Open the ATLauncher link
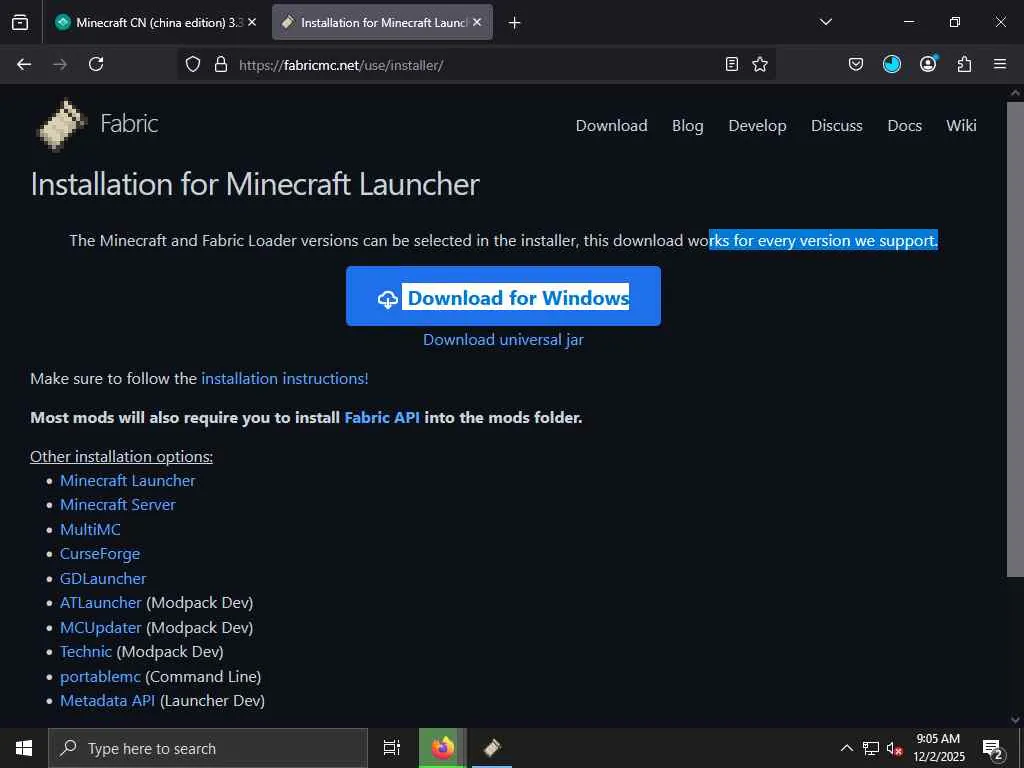This screenshot has height=768, width=1024. point(101,603)
